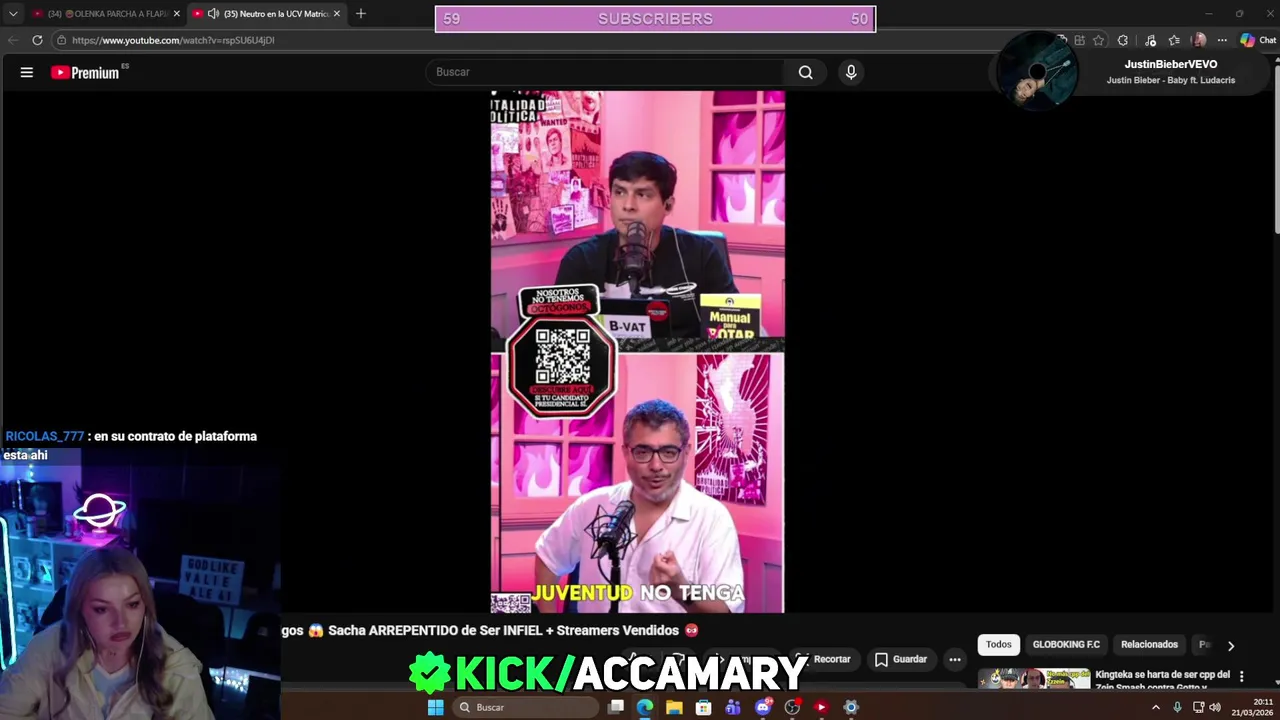Open the YouTube hamburger guide menu
The width and height of the screenshot is (1280, 720).
(27, 72)
